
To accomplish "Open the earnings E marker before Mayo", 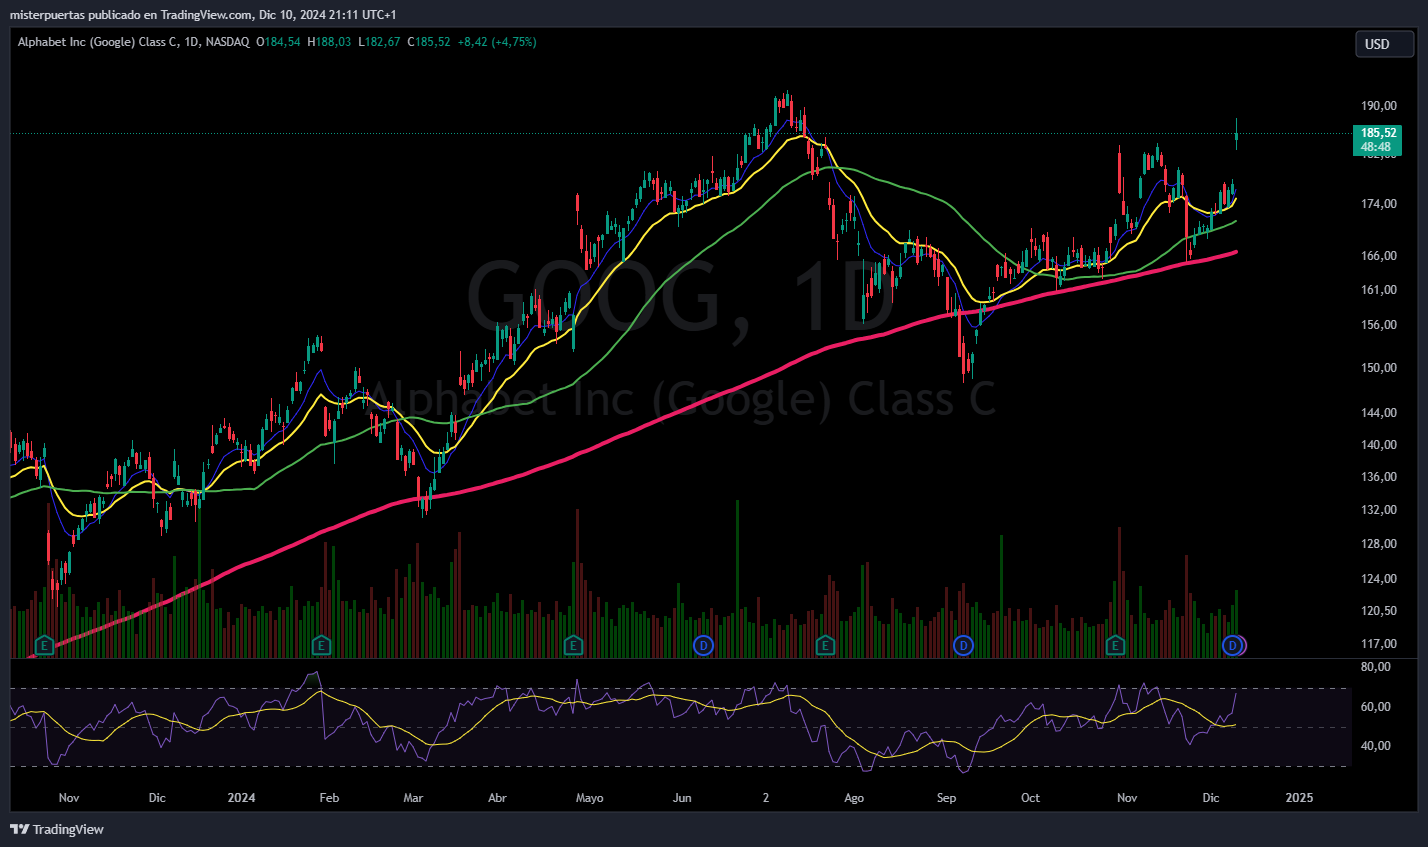I will click(x=573, y=645).
